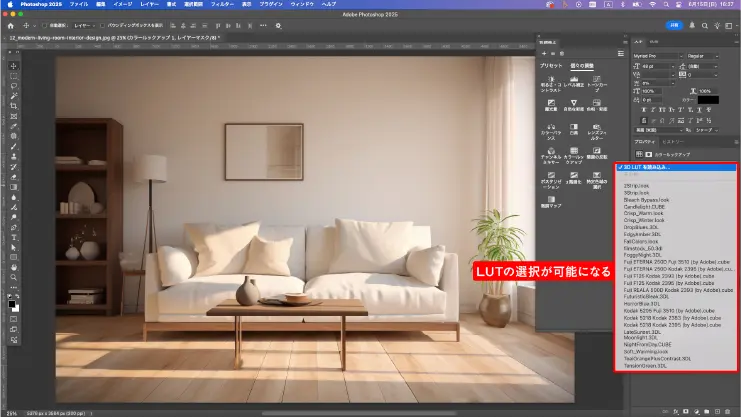Toggle Faux Italic in the Character panel

[x=653, y=110]
